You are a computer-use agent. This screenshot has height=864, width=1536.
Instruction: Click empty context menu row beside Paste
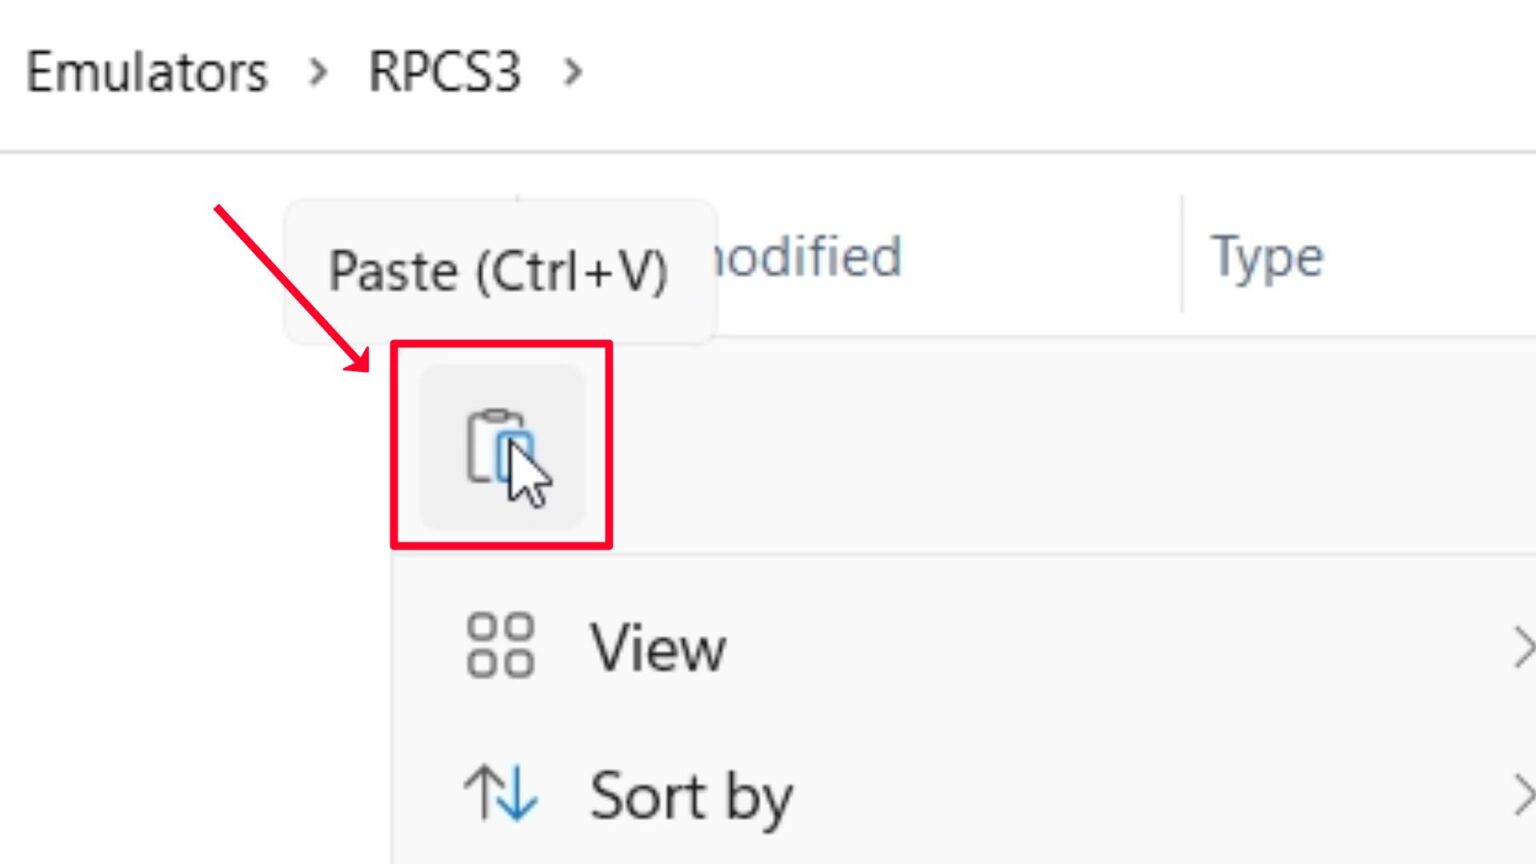click(x=1000, y=447)
